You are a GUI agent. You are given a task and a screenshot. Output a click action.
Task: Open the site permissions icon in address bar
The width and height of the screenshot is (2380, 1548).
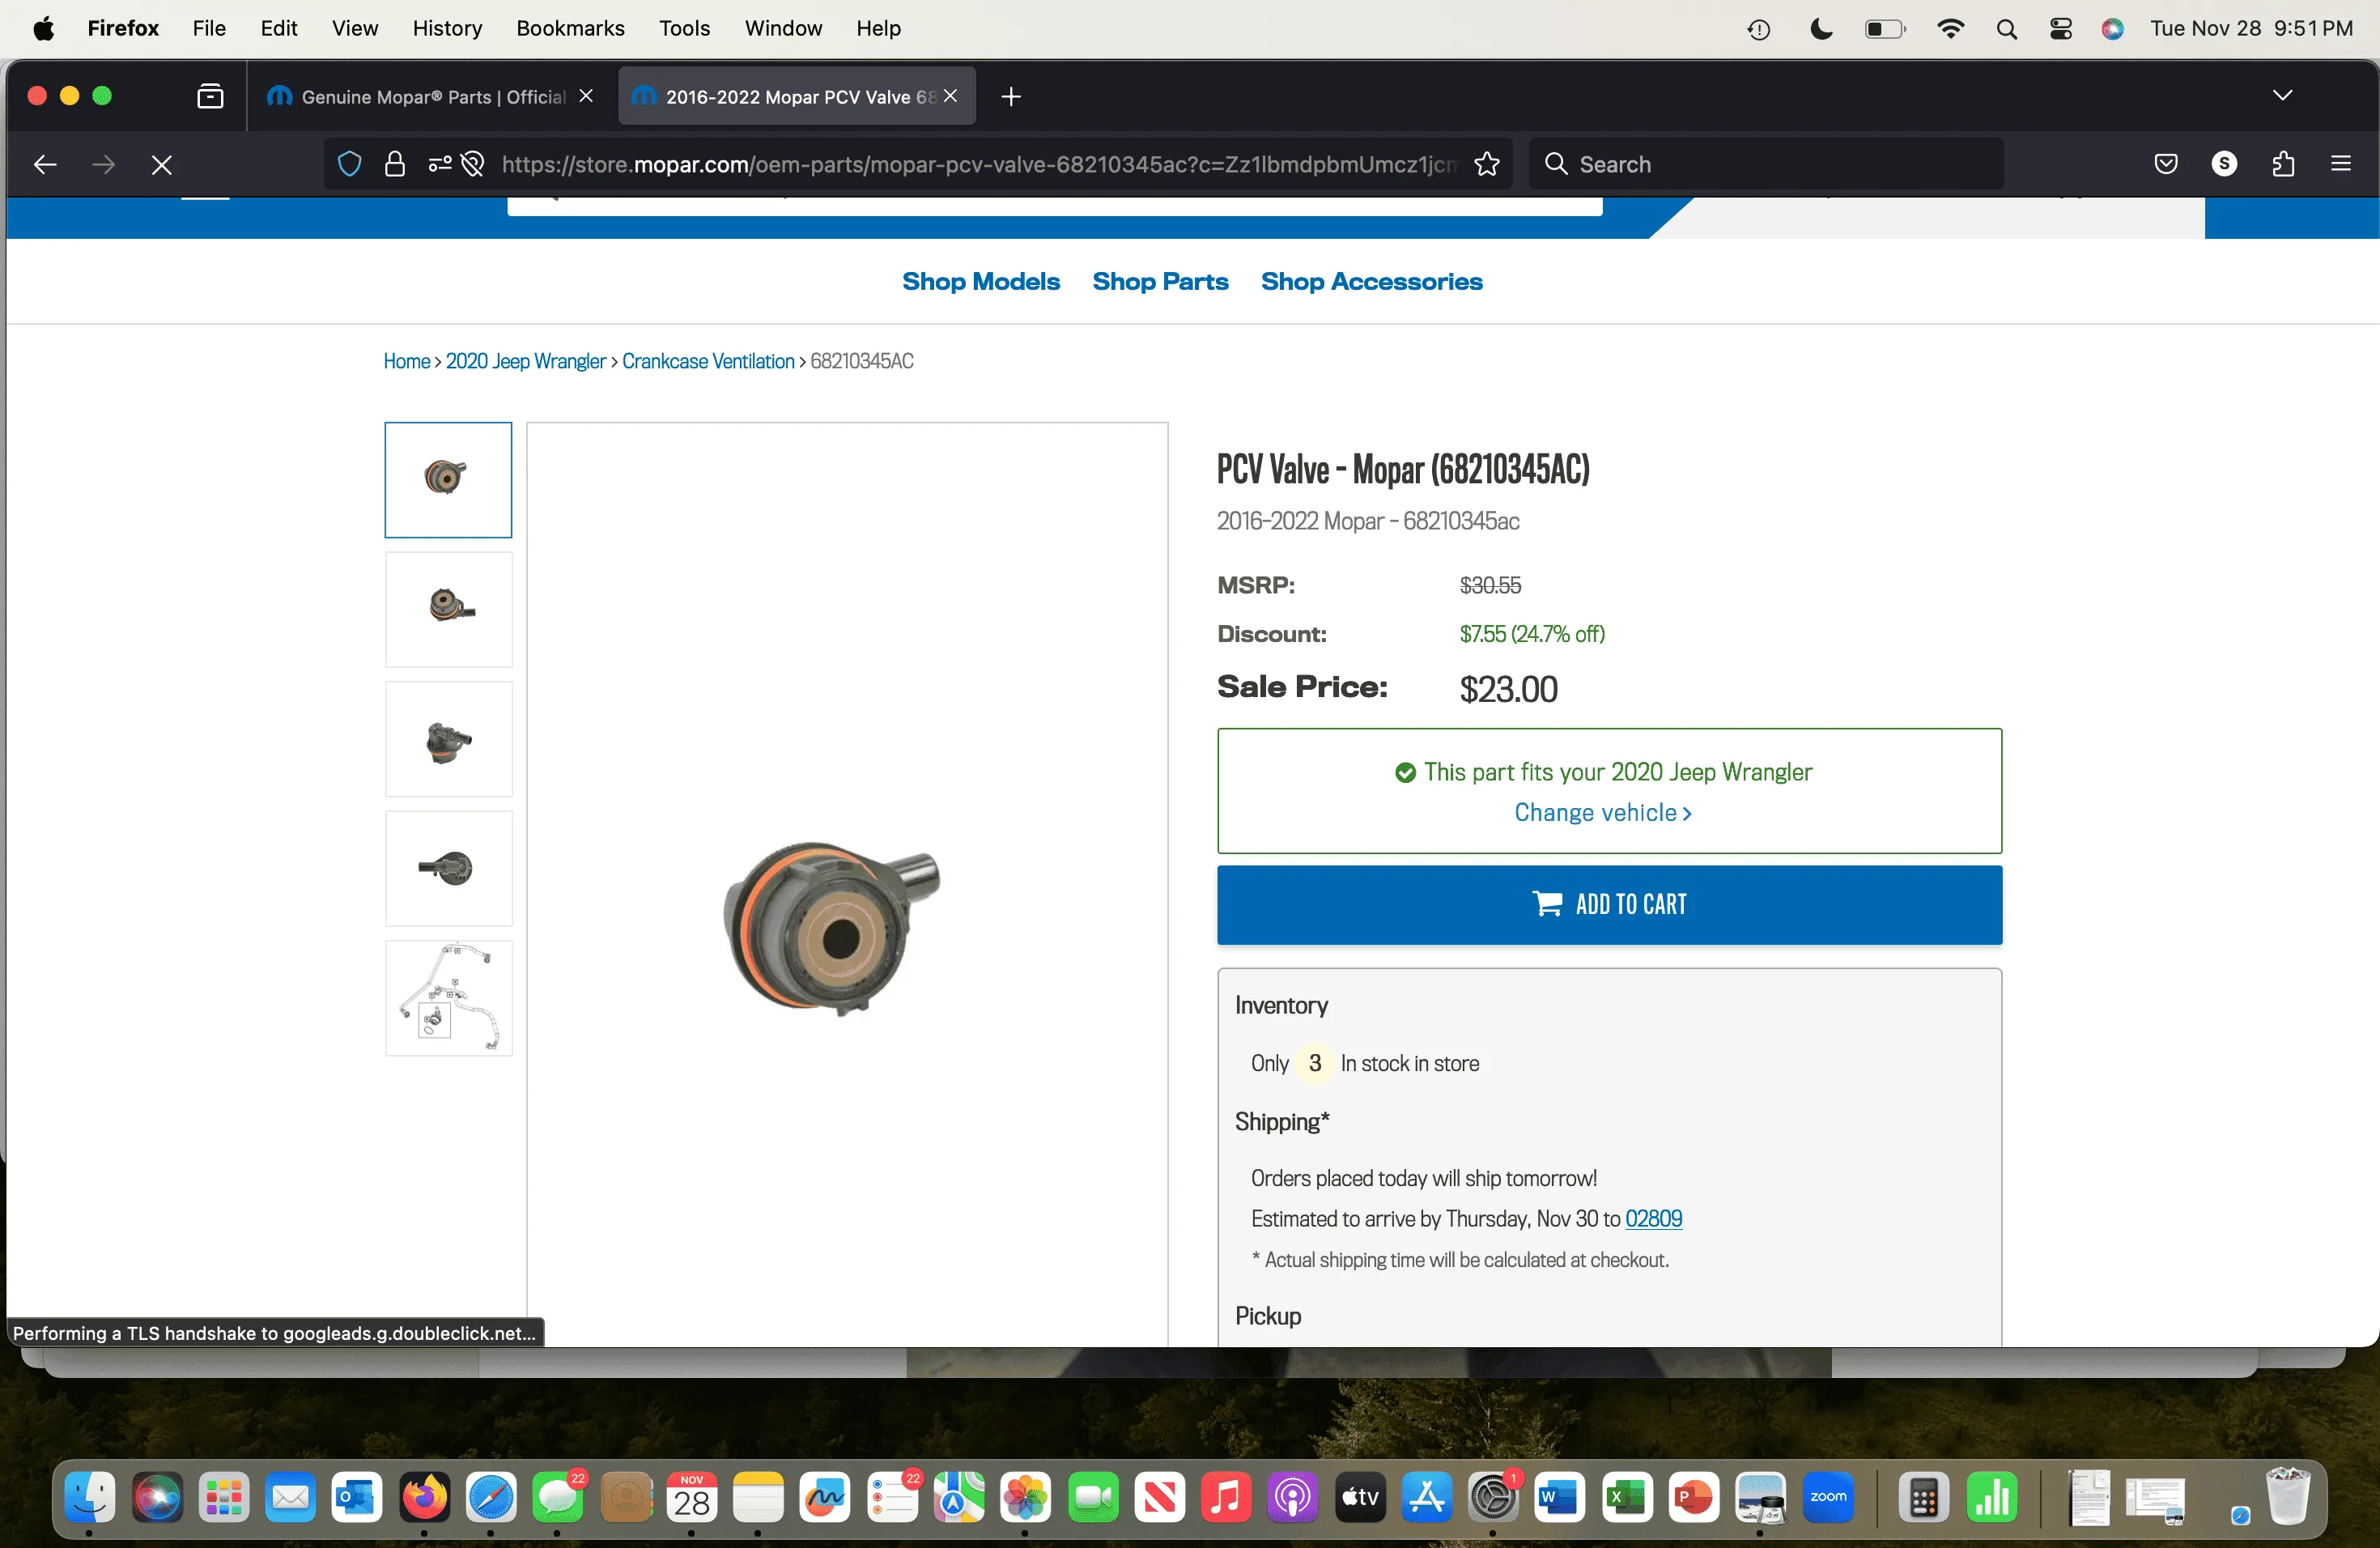tap(440, 164)
